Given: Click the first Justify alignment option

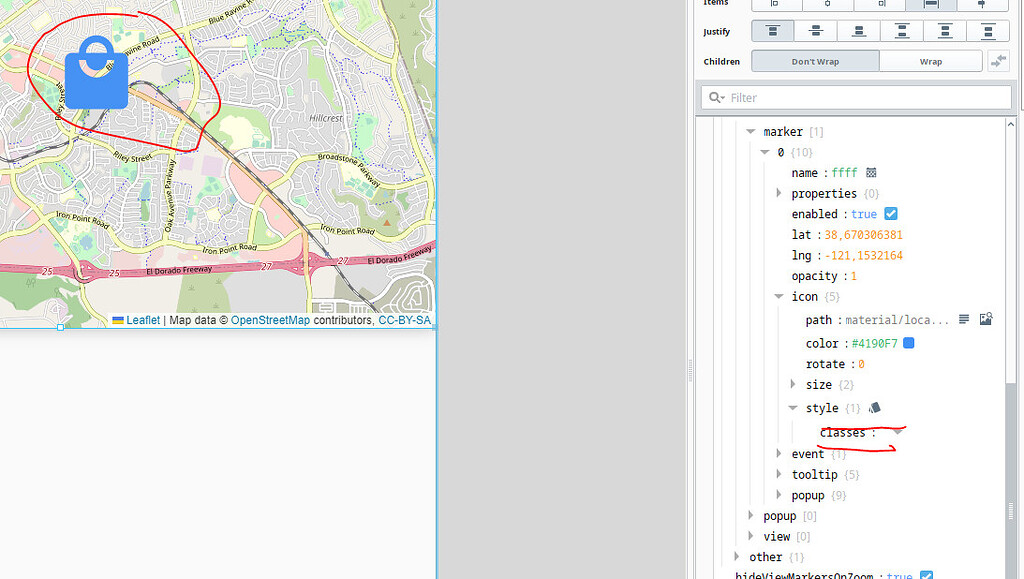Looking at the screenshot, I should click(771, 30).
